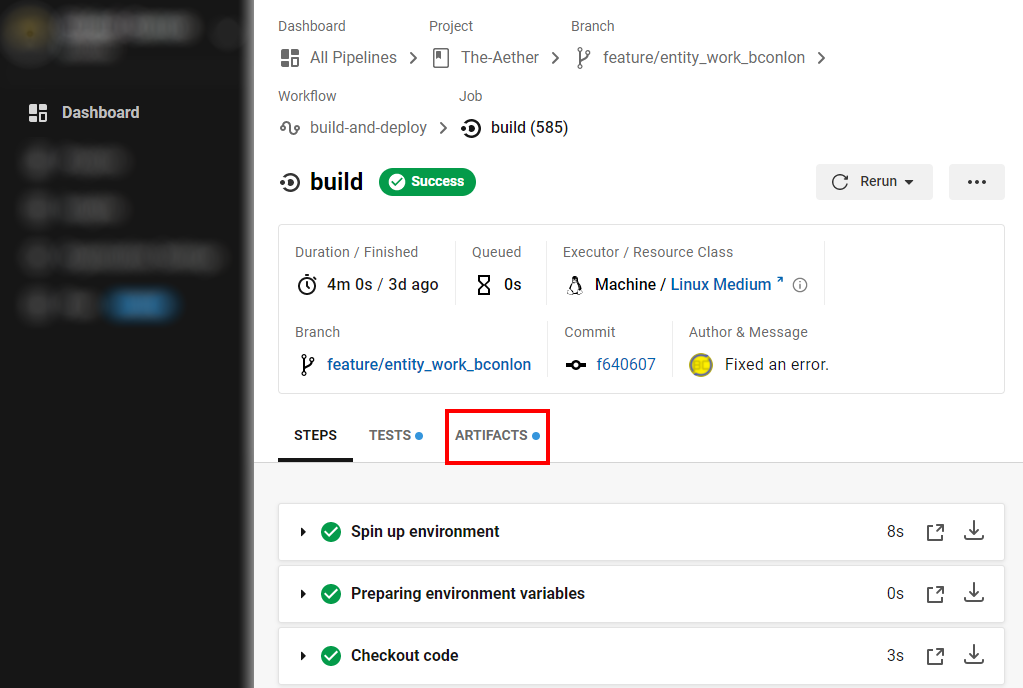Click the Spin up environment success checkmark

pos(331,532)
